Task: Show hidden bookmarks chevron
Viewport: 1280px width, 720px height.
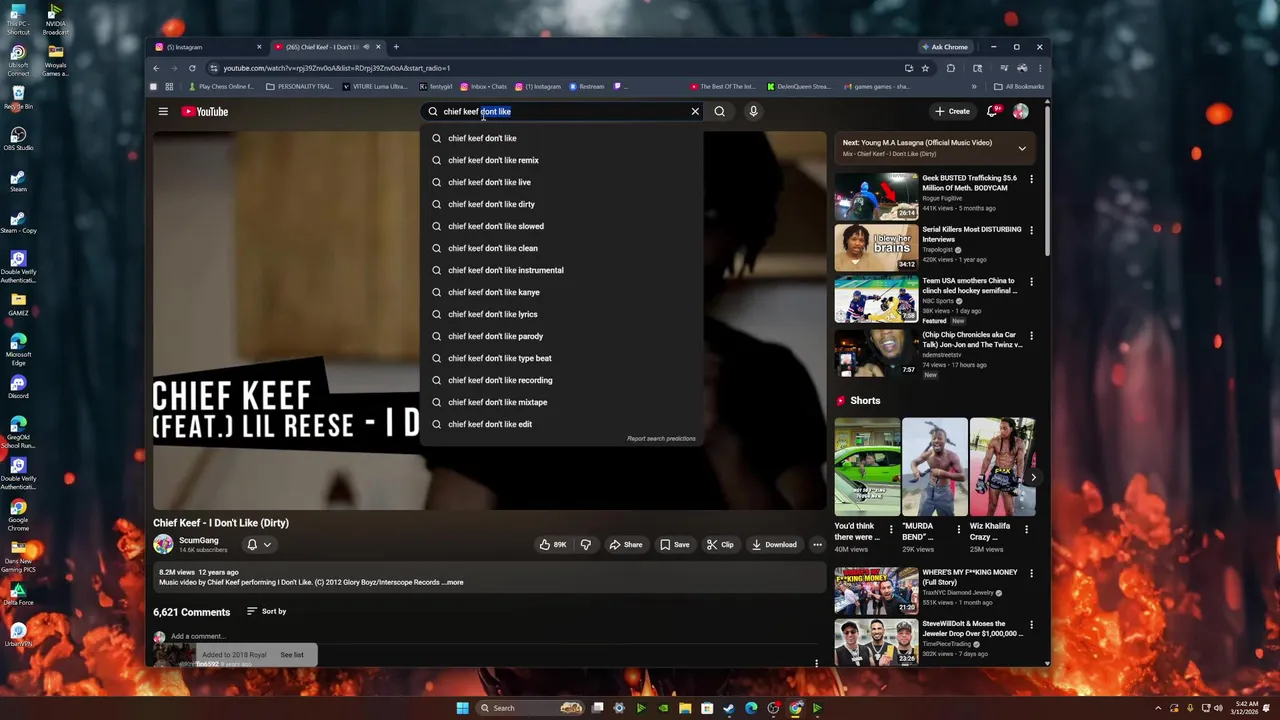Action: tap(974, 86)
